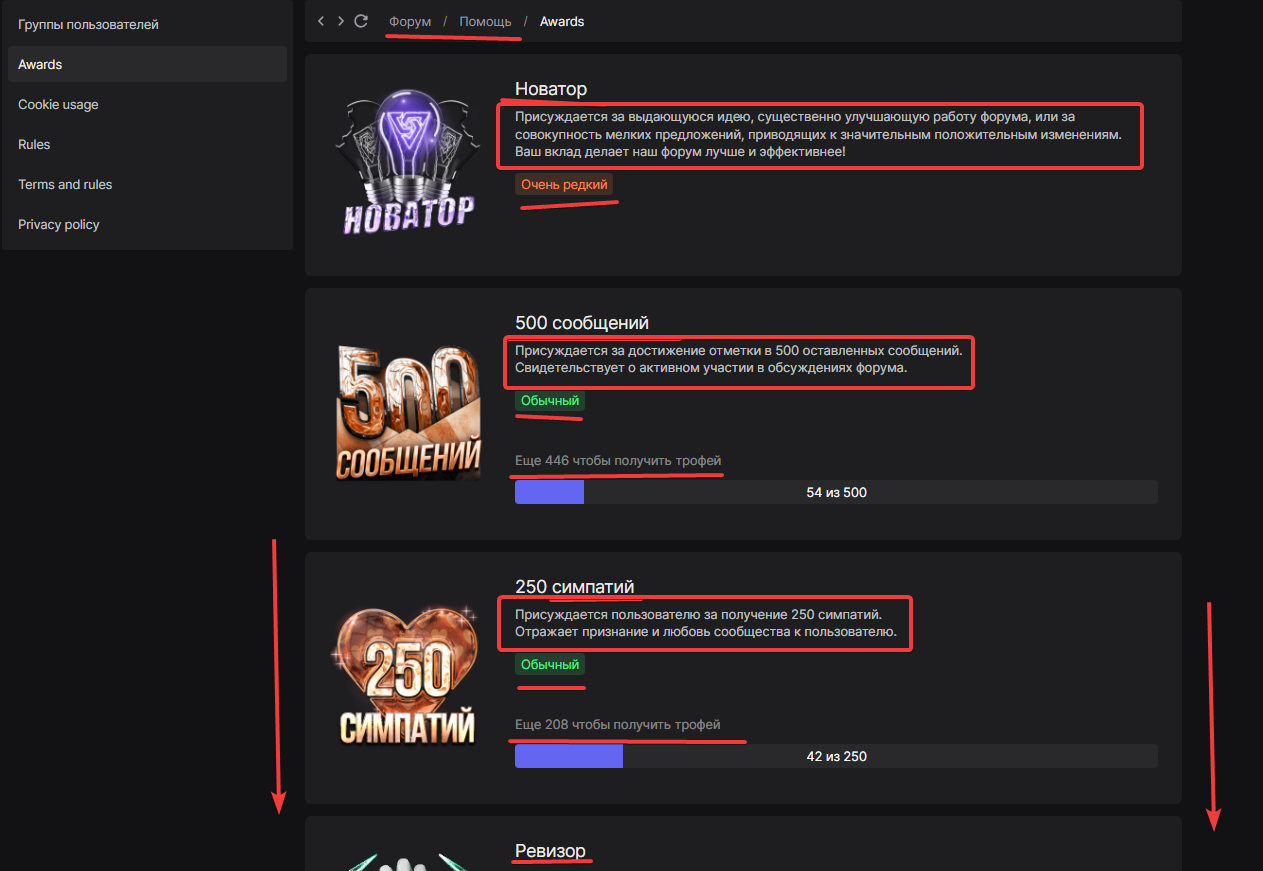
Task: Click the Ревизор award title
Action: pyautogui.click(x=550, y=851)
